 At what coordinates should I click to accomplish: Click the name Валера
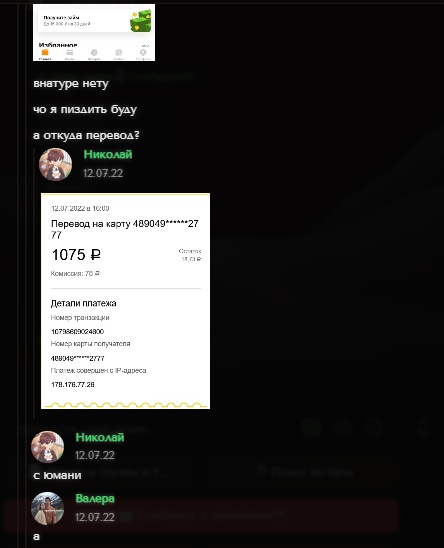[95, 498]
